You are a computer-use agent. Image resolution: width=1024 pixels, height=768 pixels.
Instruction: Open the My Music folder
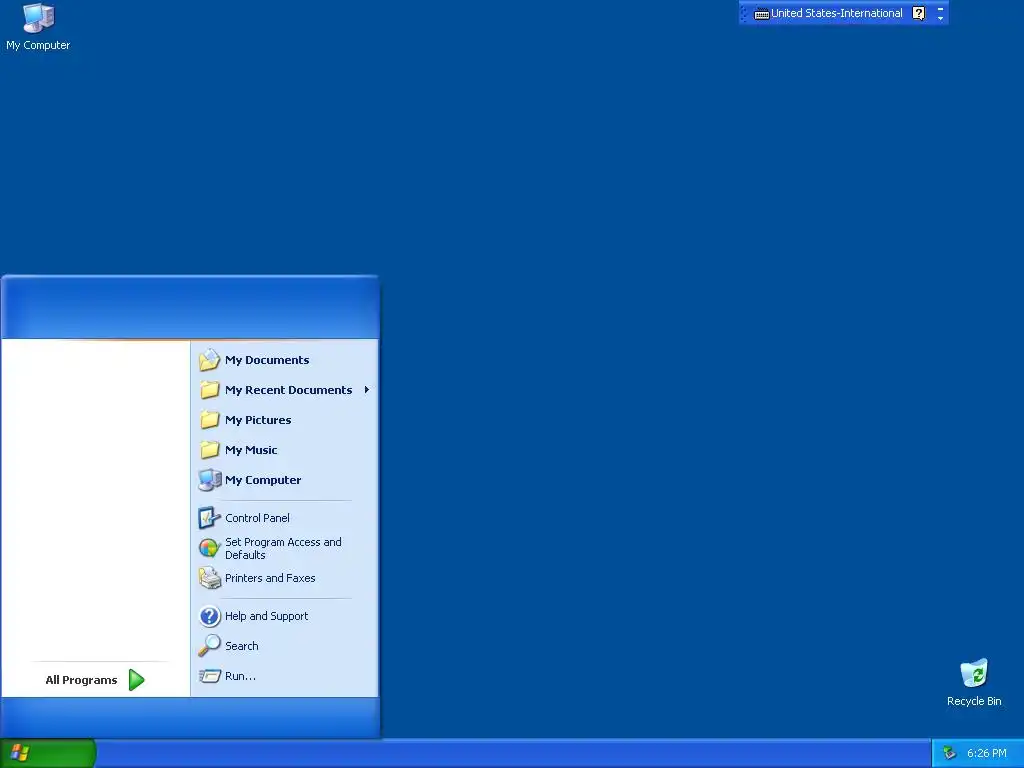point(285,450)
